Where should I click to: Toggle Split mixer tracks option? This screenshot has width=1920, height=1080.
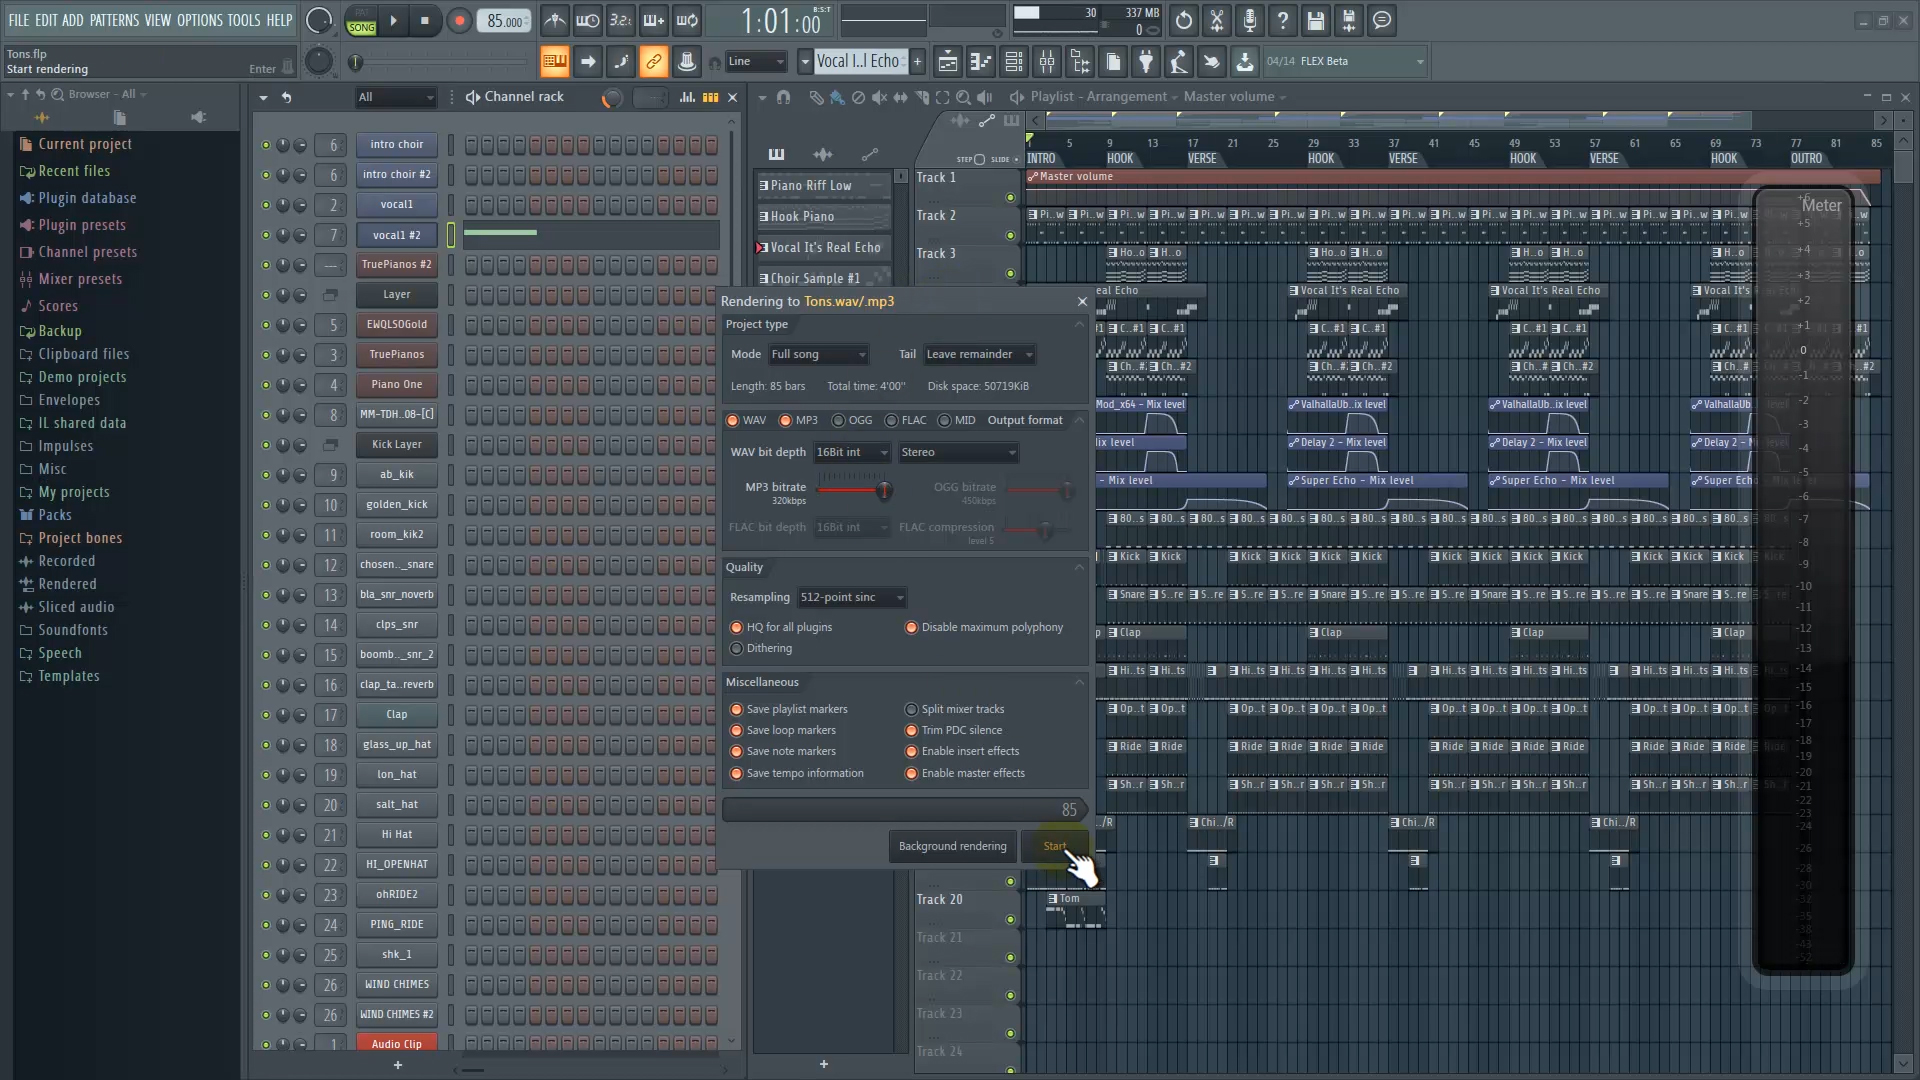(911, 708)
